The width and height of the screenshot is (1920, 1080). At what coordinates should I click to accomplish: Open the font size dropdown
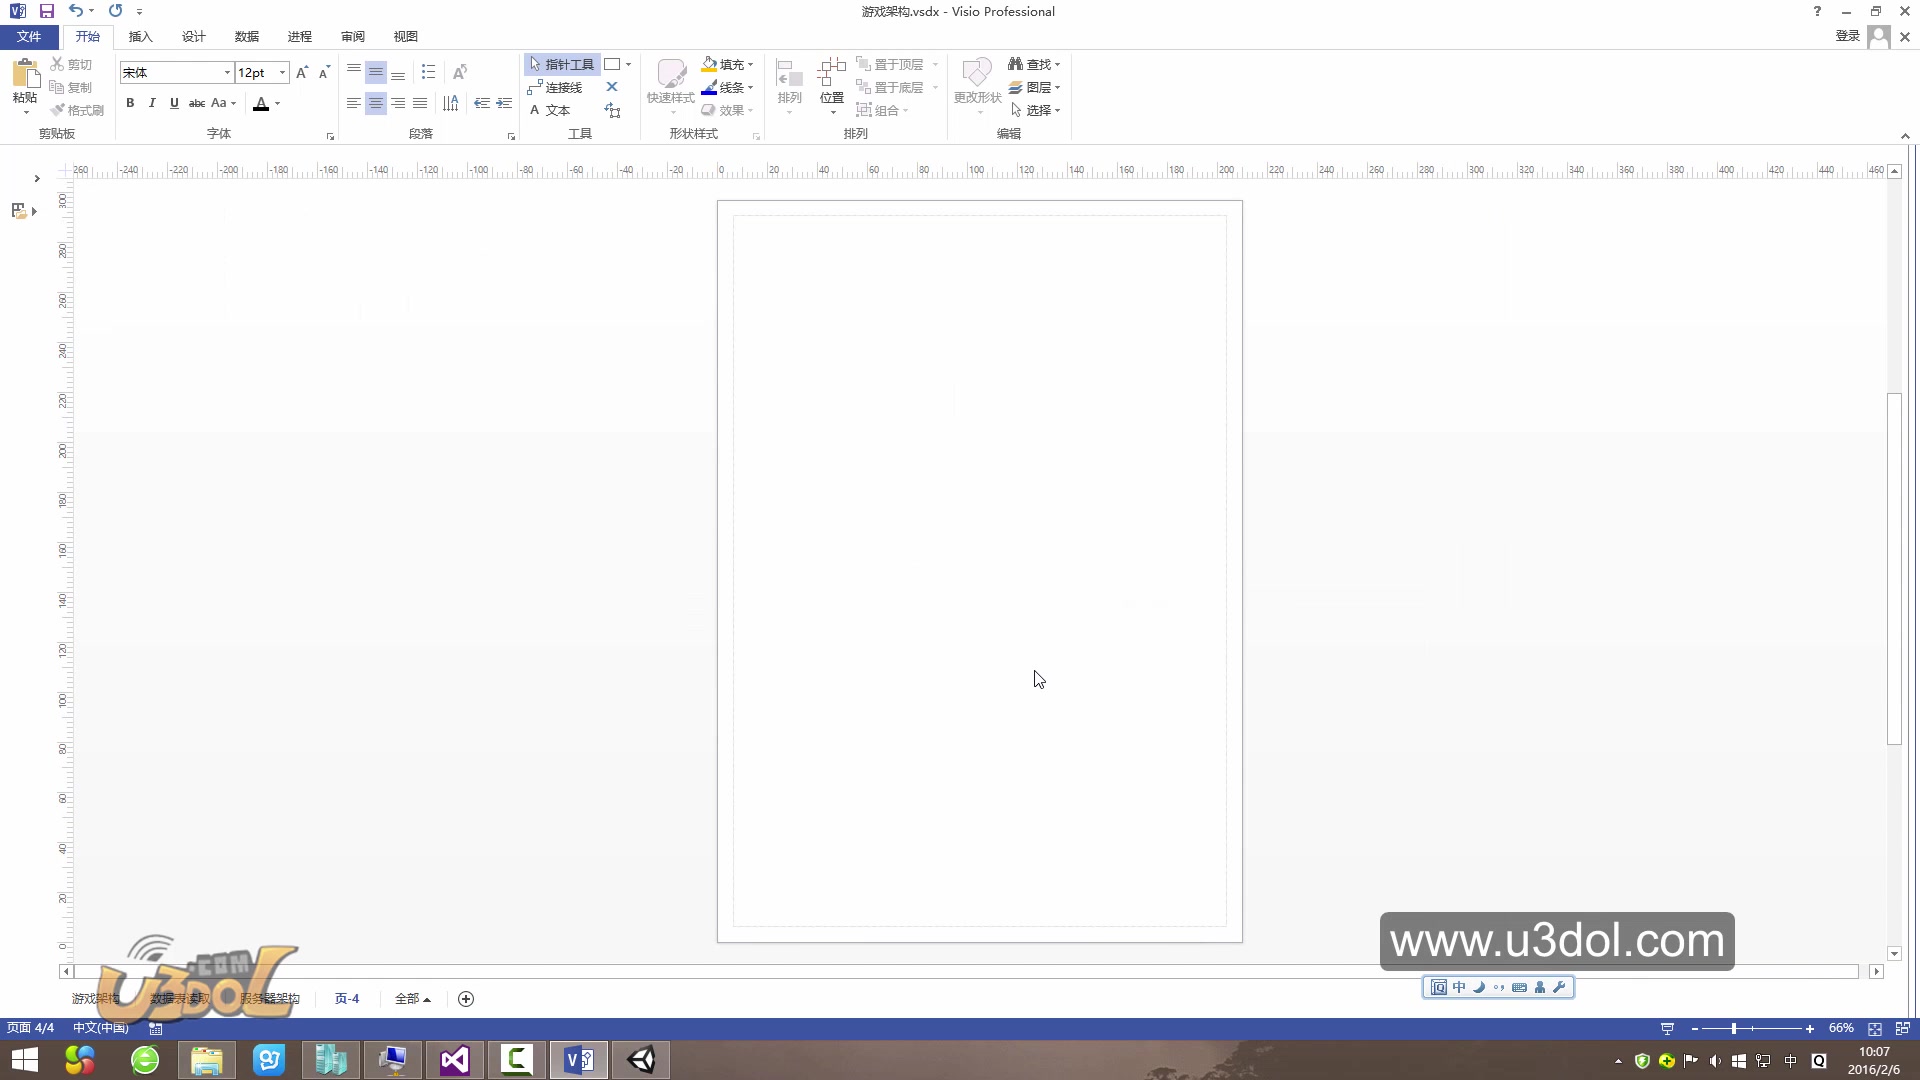[x=283, y=73]
